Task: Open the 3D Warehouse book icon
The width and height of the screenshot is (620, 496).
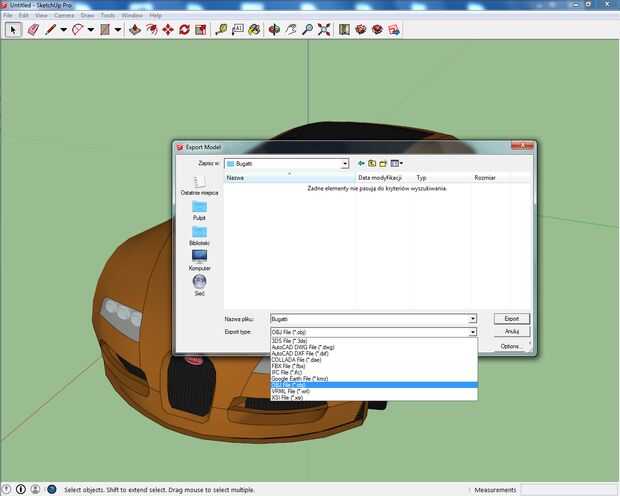Action: (x=344, y=30)
